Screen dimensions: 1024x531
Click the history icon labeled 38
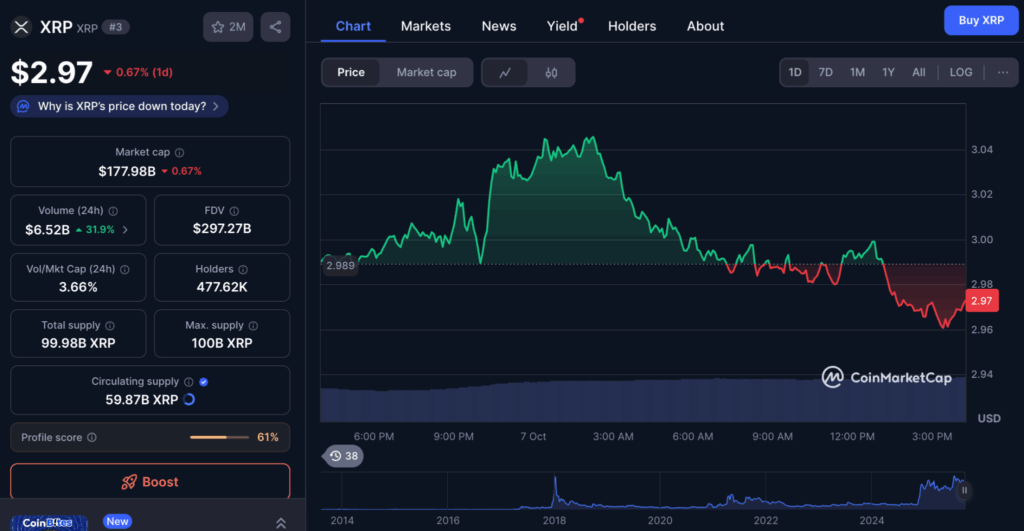point(342,456)
